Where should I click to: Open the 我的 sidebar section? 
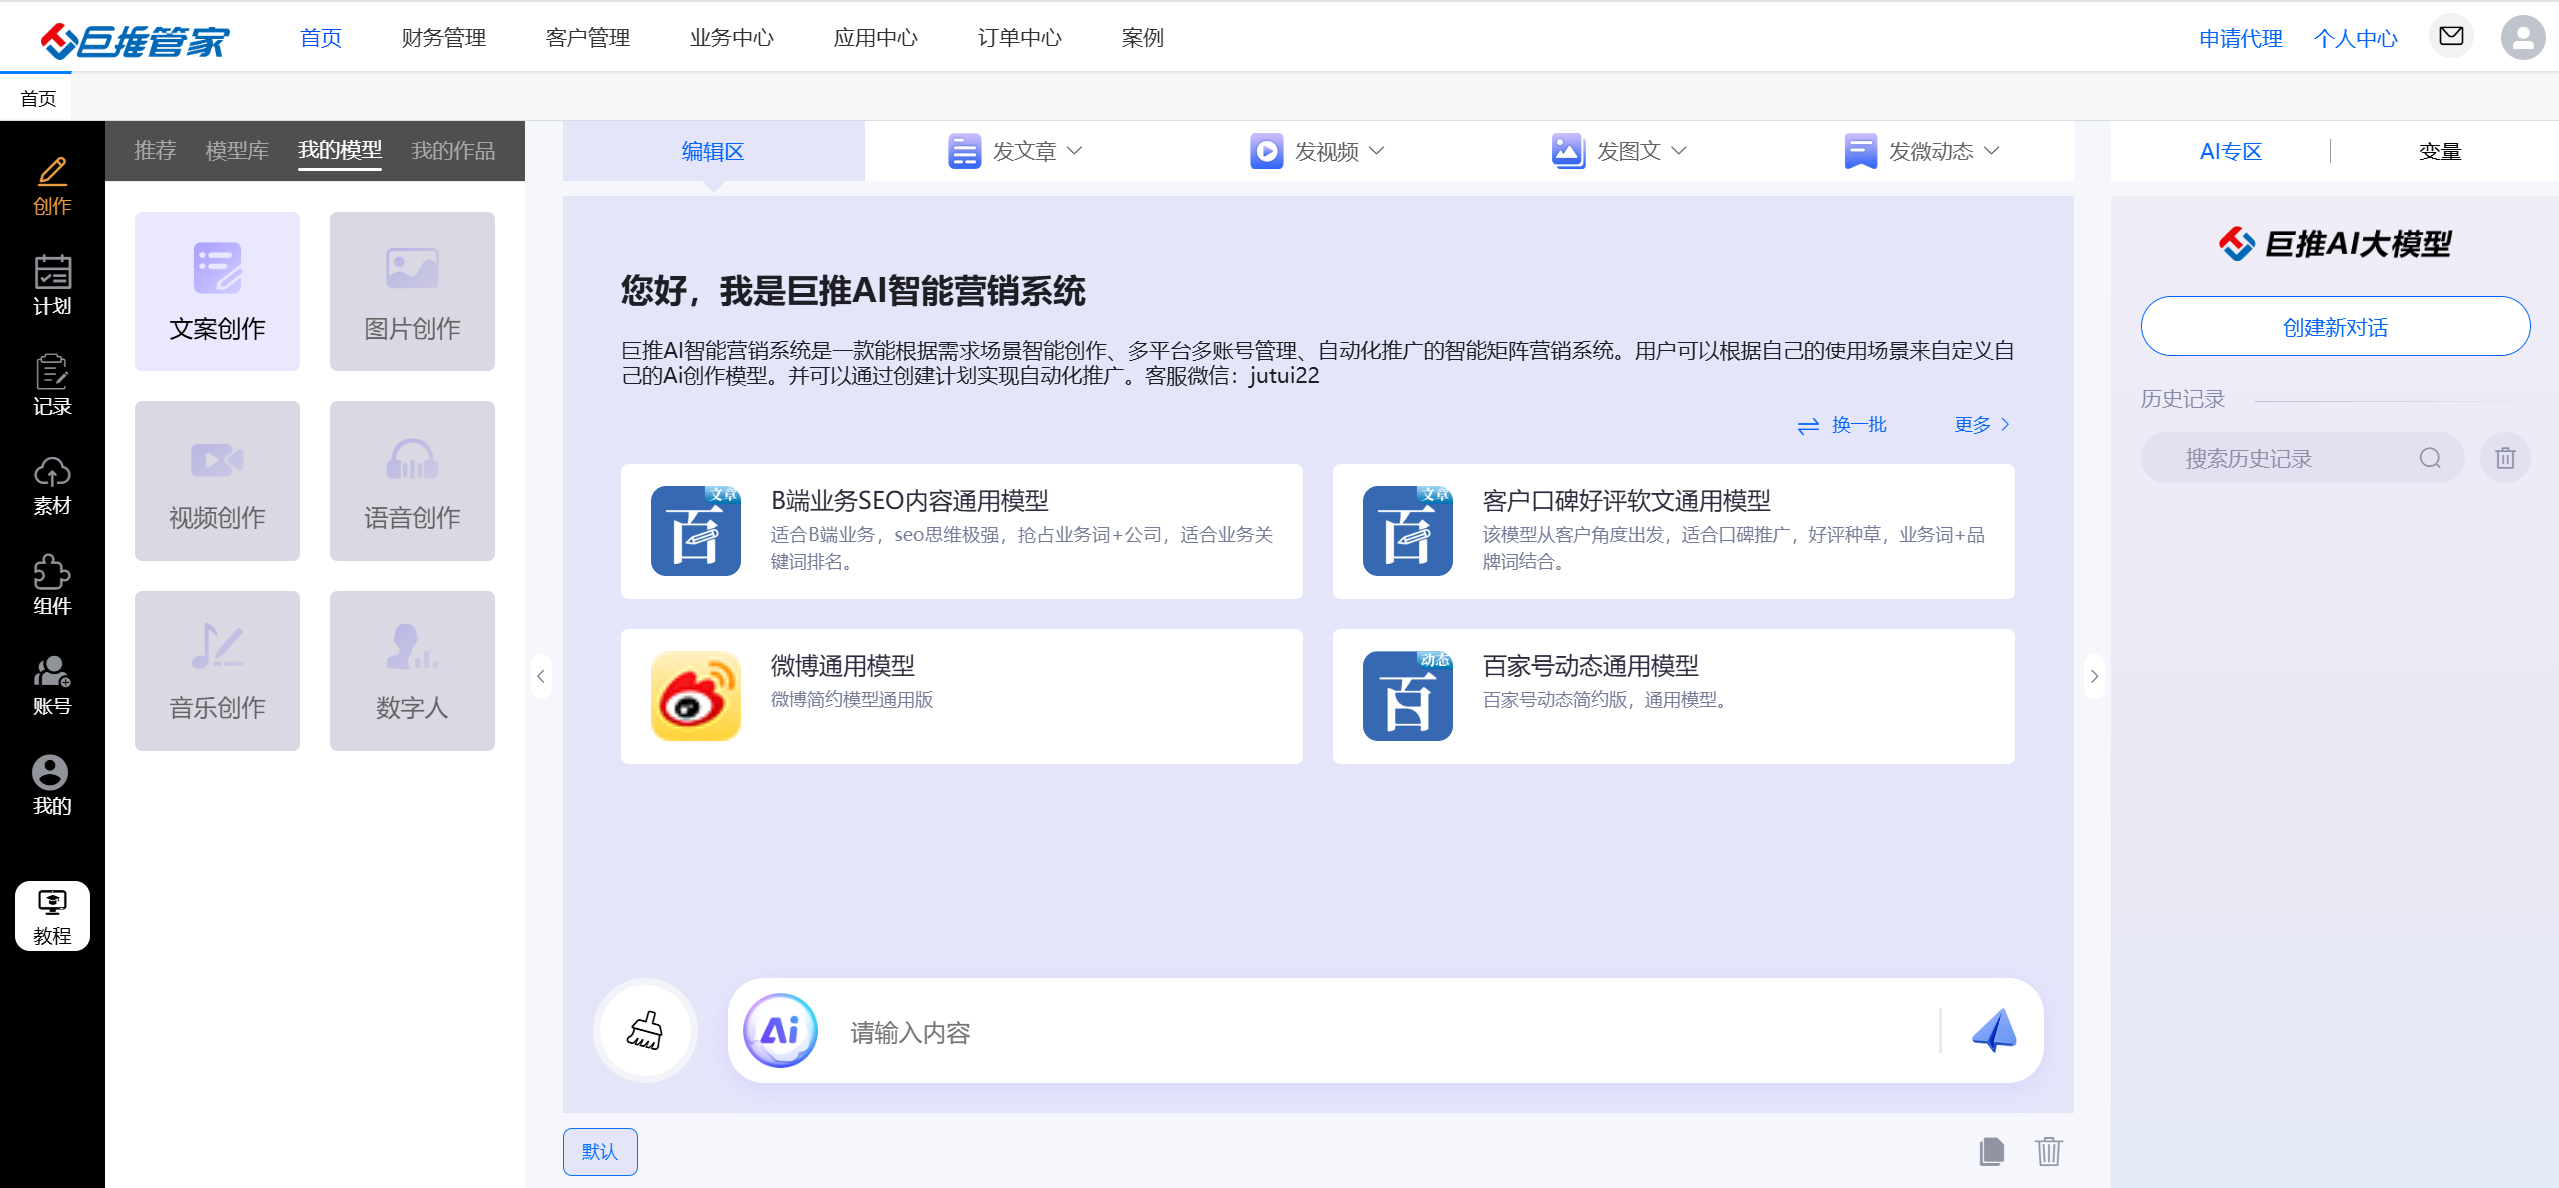52,786
